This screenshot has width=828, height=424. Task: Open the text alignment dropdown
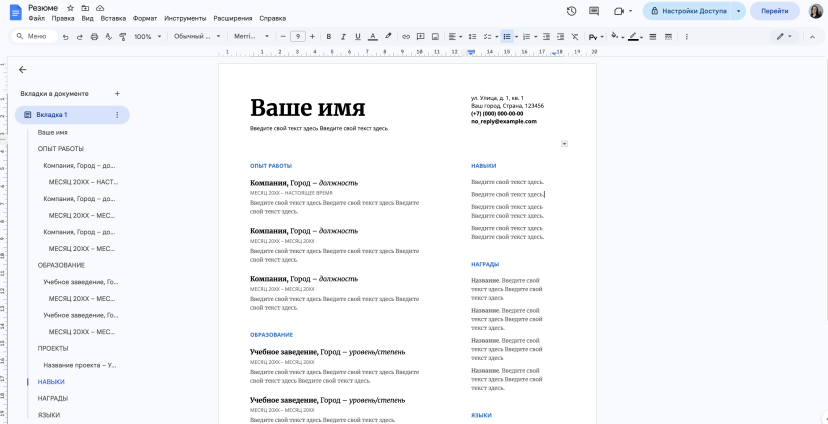click(x=455, y=36)
